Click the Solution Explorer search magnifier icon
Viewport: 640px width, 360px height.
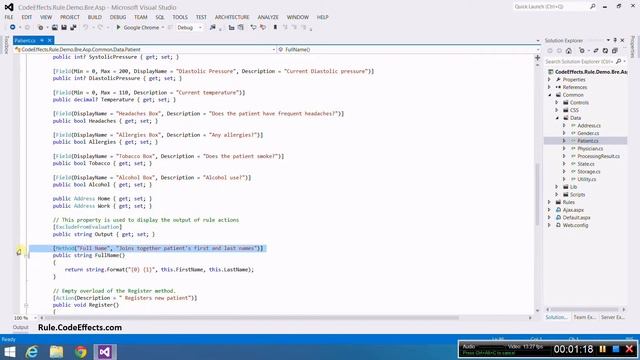[x=619, y=61]
